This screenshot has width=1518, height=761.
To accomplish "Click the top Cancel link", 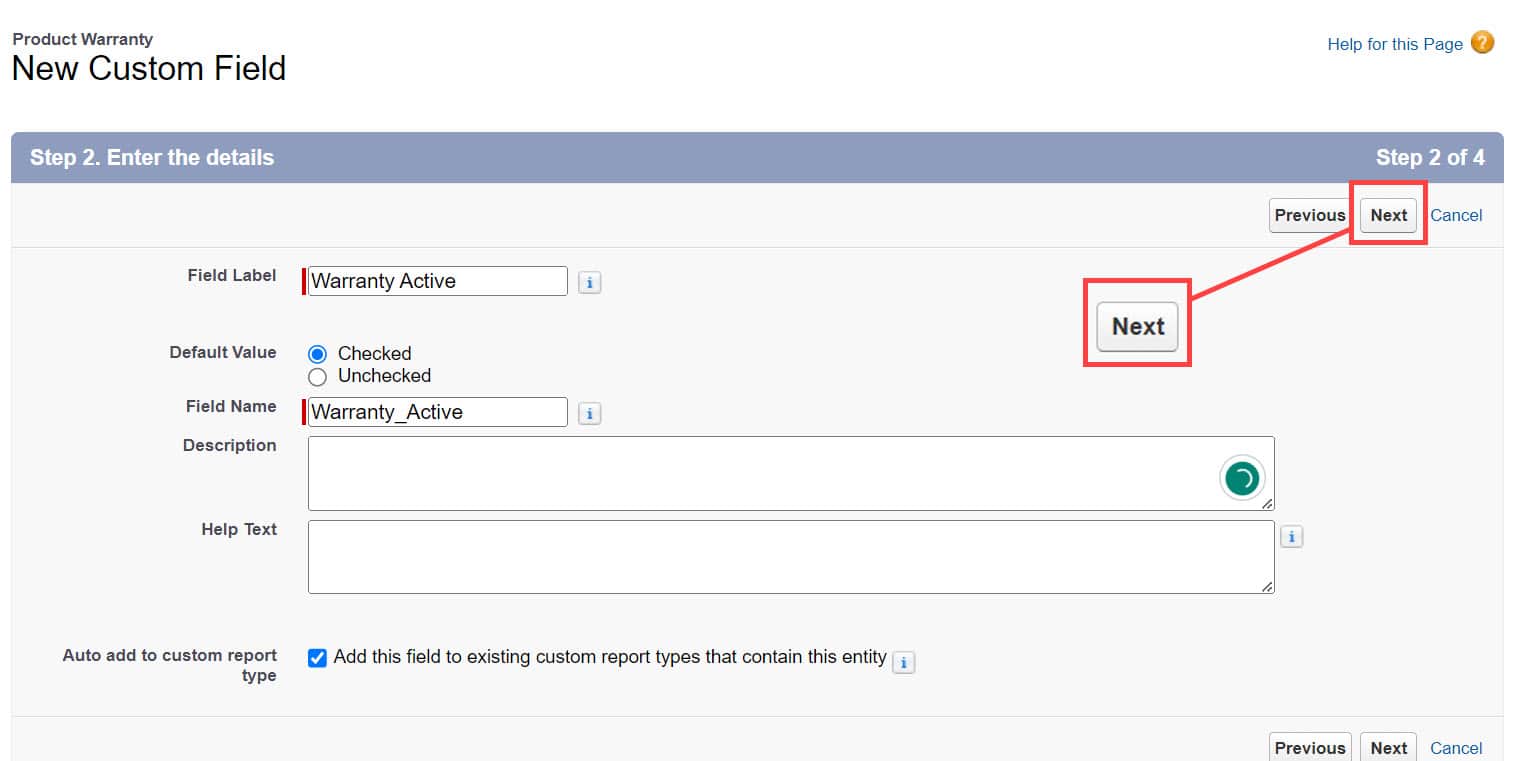I will [1456, 215].
